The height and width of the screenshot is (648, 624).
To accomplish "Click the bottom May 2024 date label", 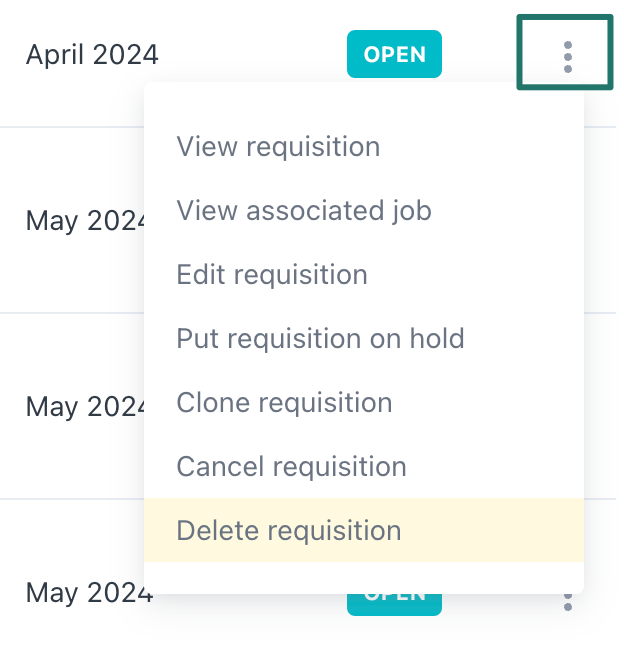I will coord(88,593).
